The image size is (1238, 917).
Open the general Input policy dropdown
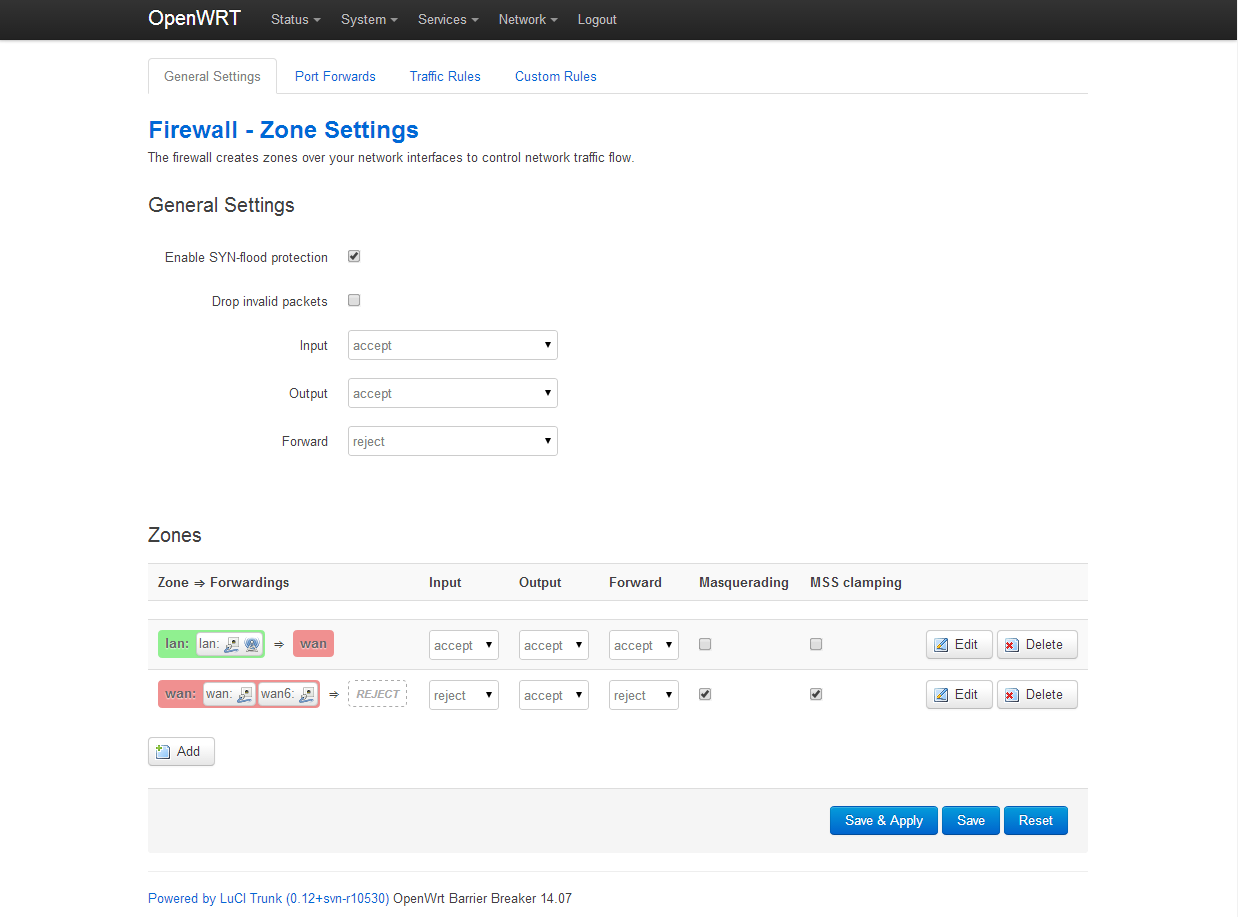tap(453, 345)
